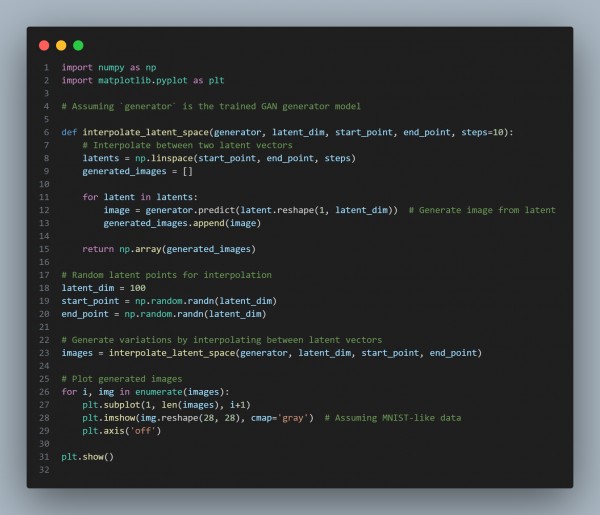Click 'plt.show()' line
The height and width of the screenshot is (515, 600).
point(88,457)
